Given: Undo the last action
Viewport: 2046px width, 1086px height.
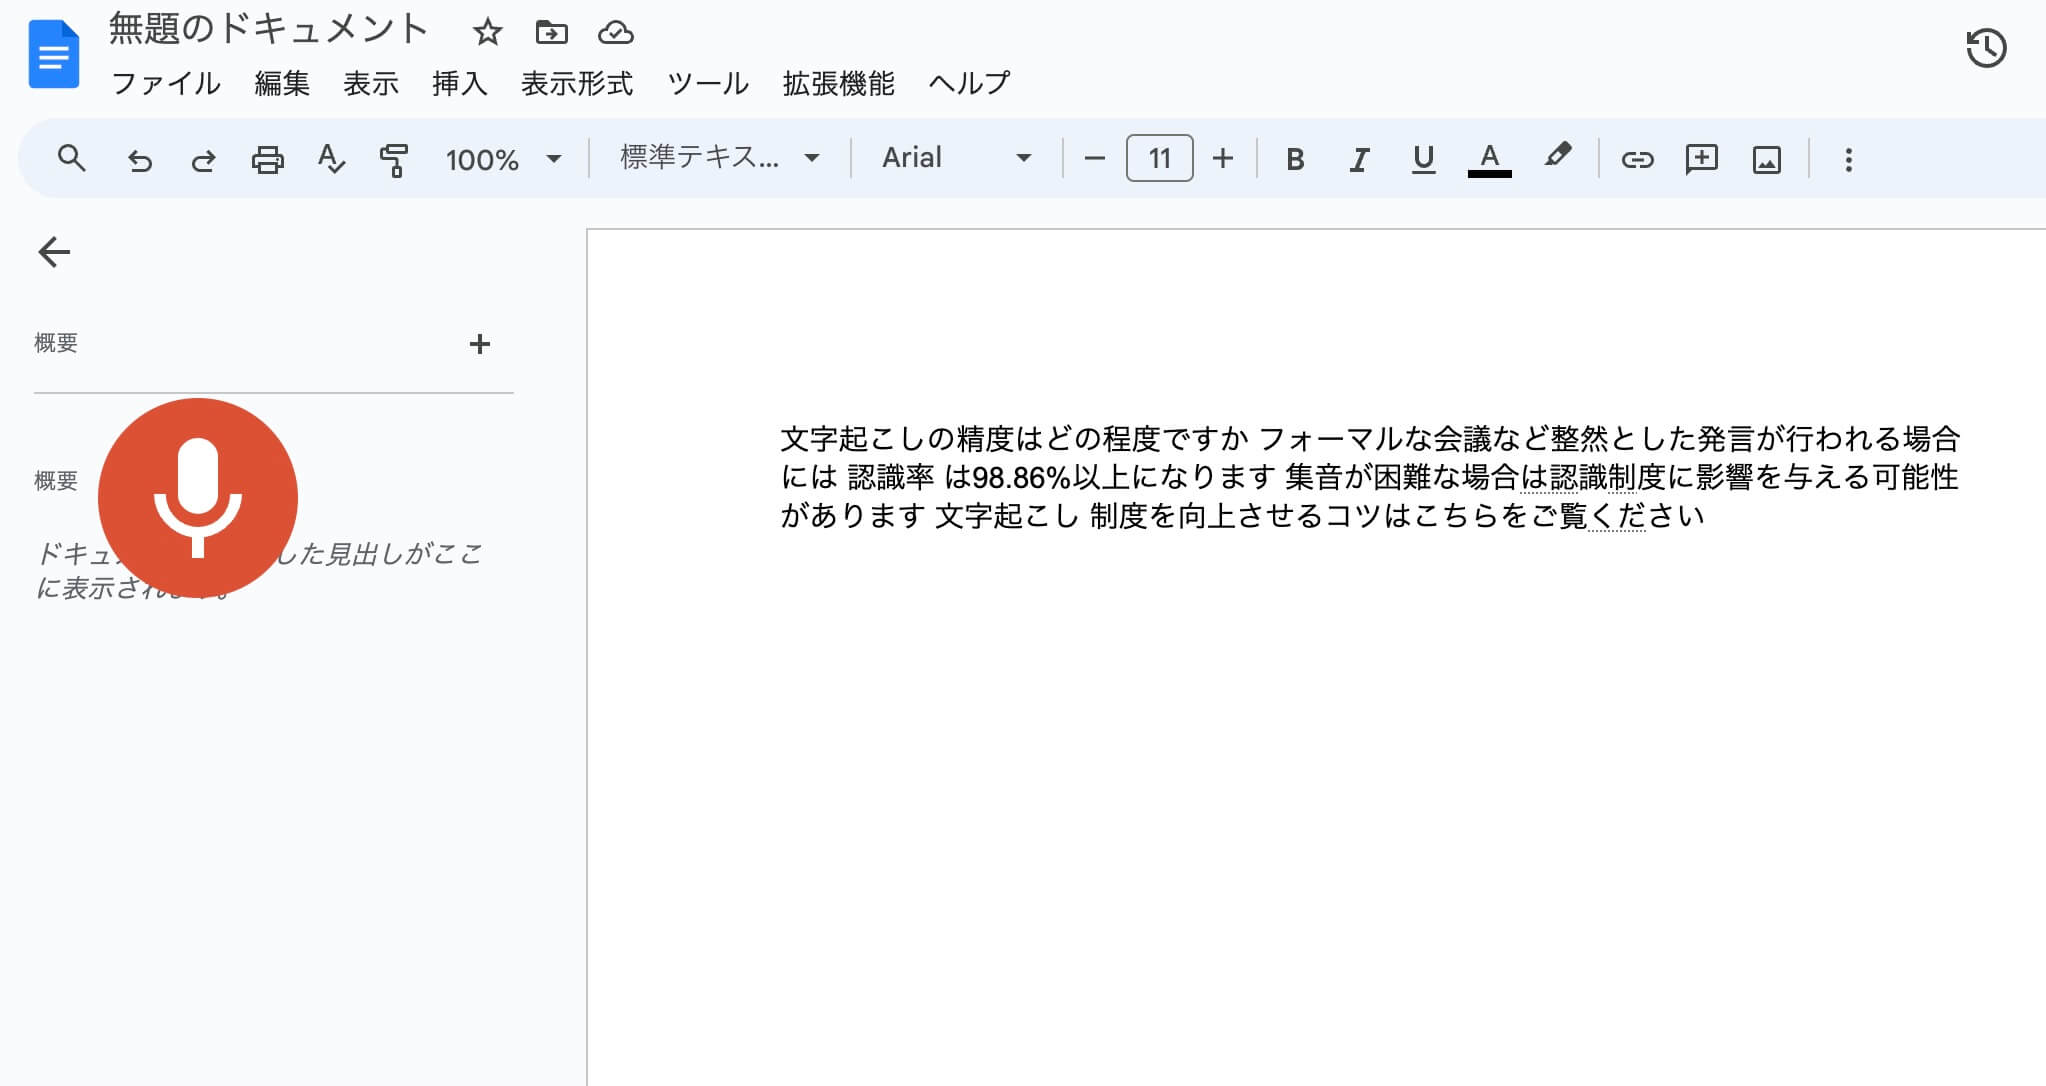Looking at the screenshot, I should (x=139, y=159).
